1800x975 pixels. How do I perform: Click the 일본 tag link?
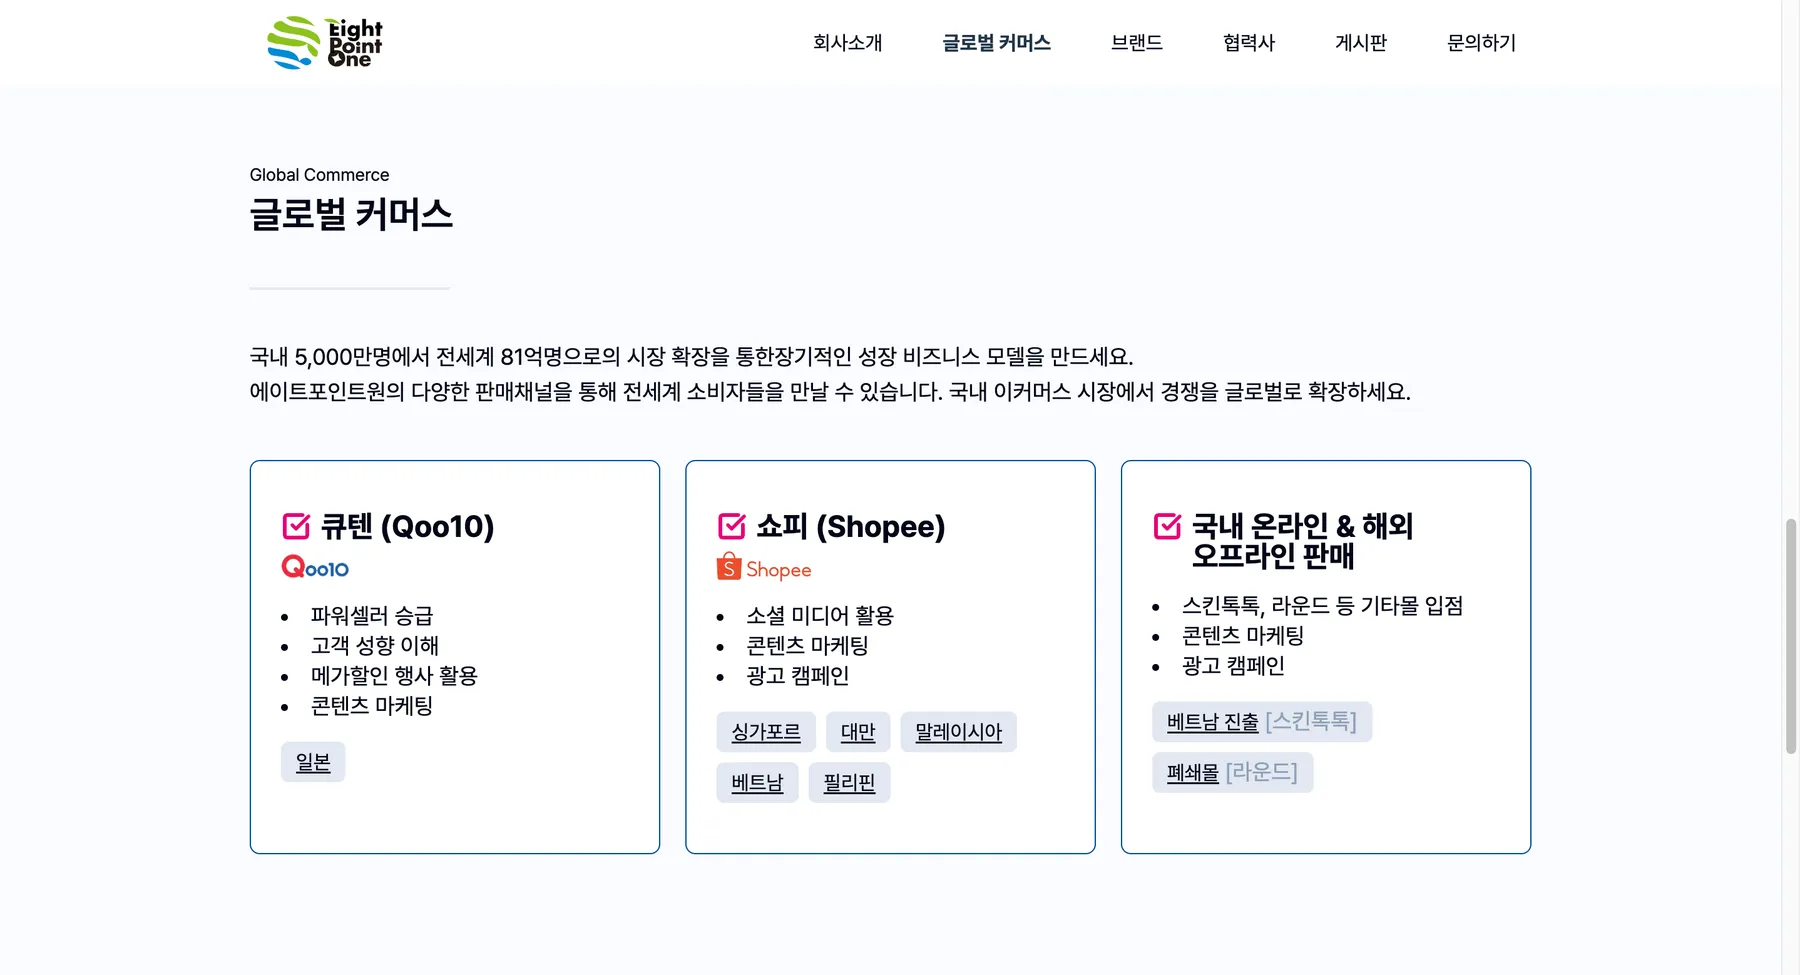pyautogui.click(x=313, y=762)
